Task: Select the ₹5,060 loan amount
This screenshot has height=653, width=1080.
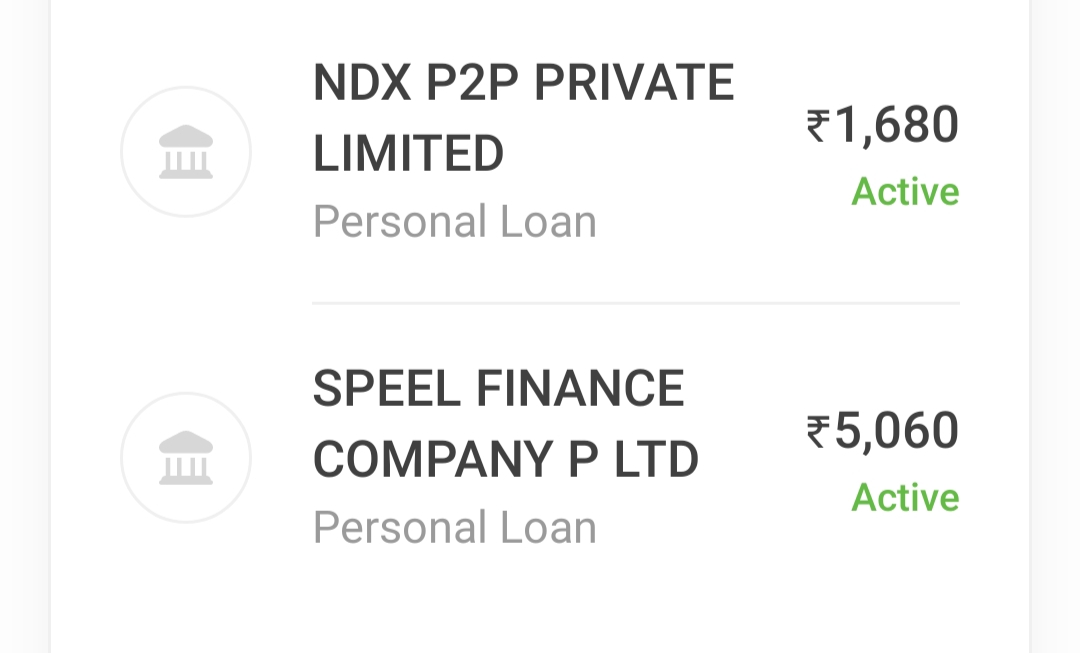Action: pyautogui.click(x=883, y=431)
